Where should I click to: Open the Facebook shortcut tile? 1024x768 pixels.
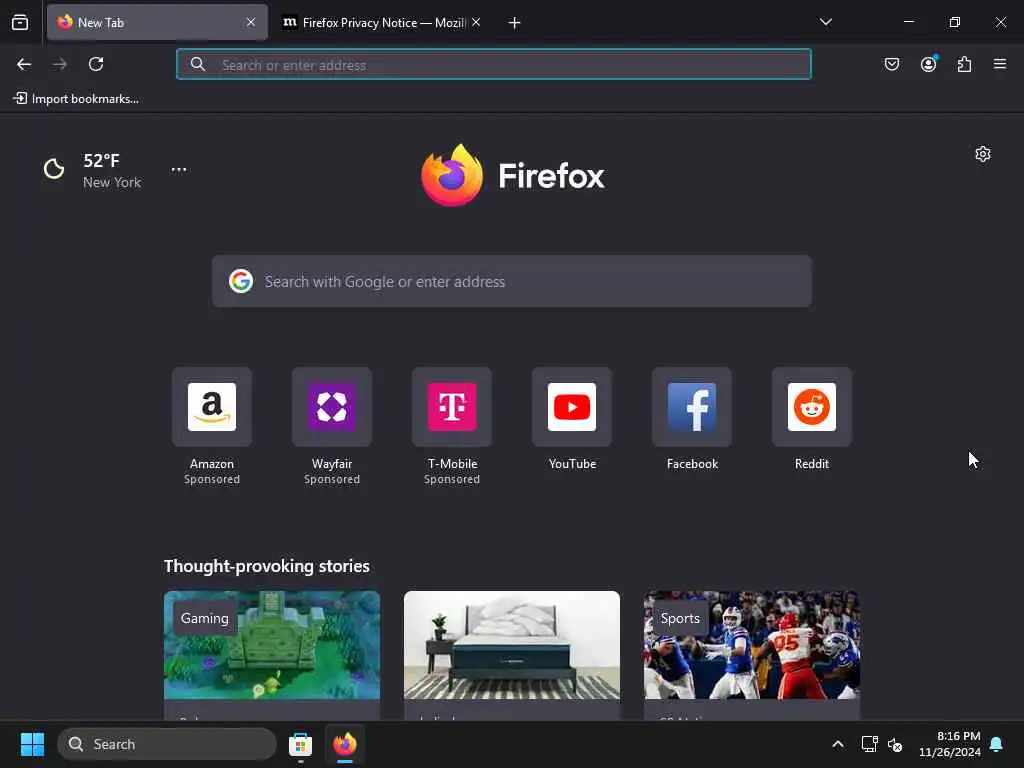coord(692,419)
